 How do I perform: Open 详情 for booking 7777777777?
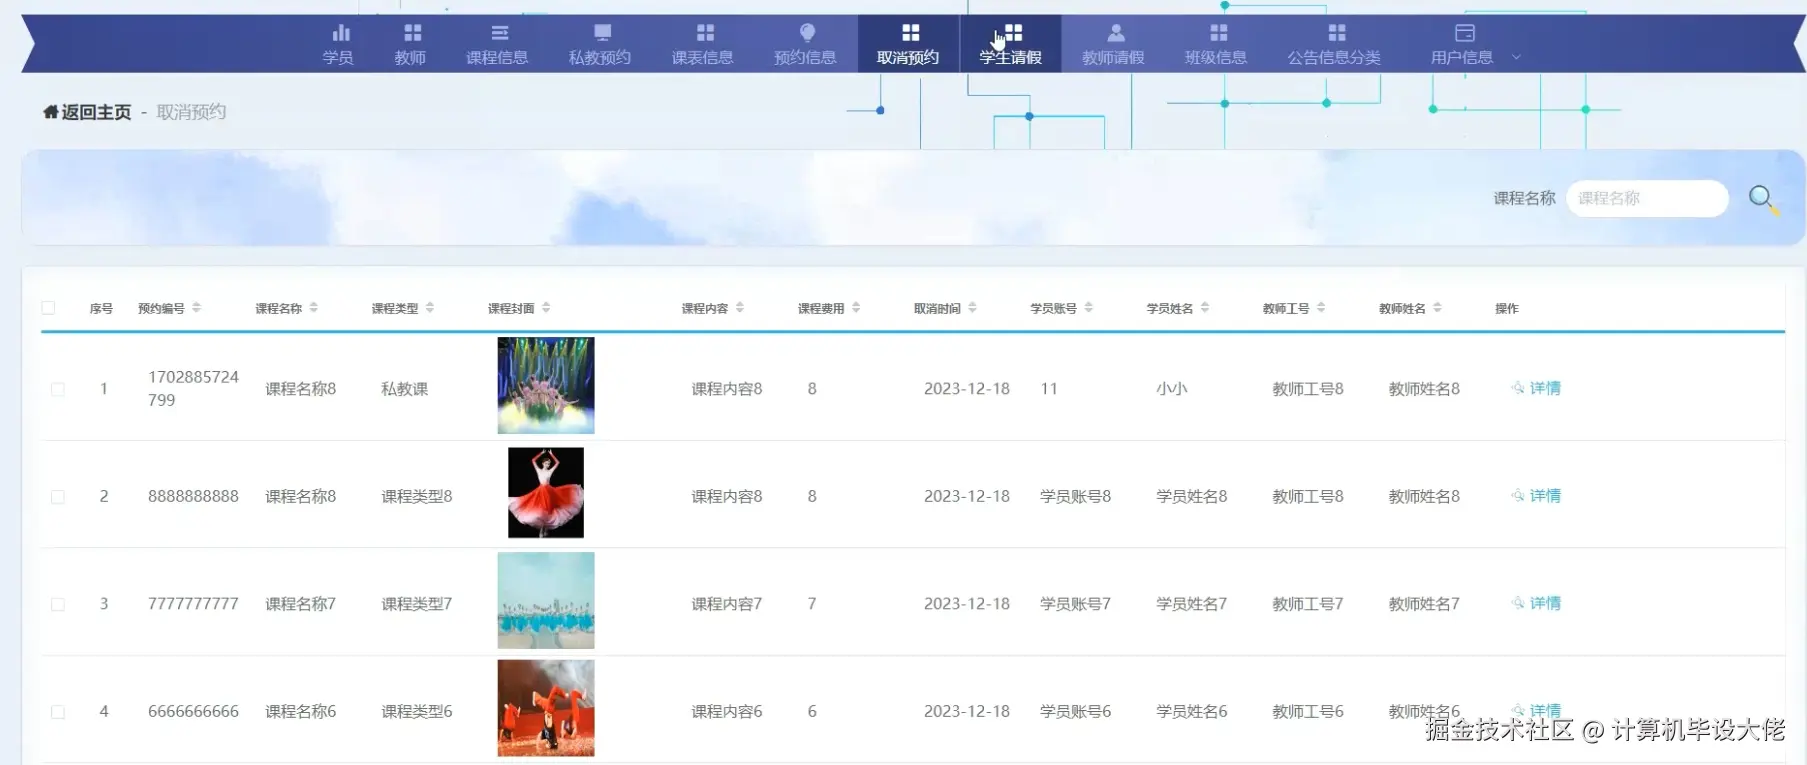tap(1537, 603)
